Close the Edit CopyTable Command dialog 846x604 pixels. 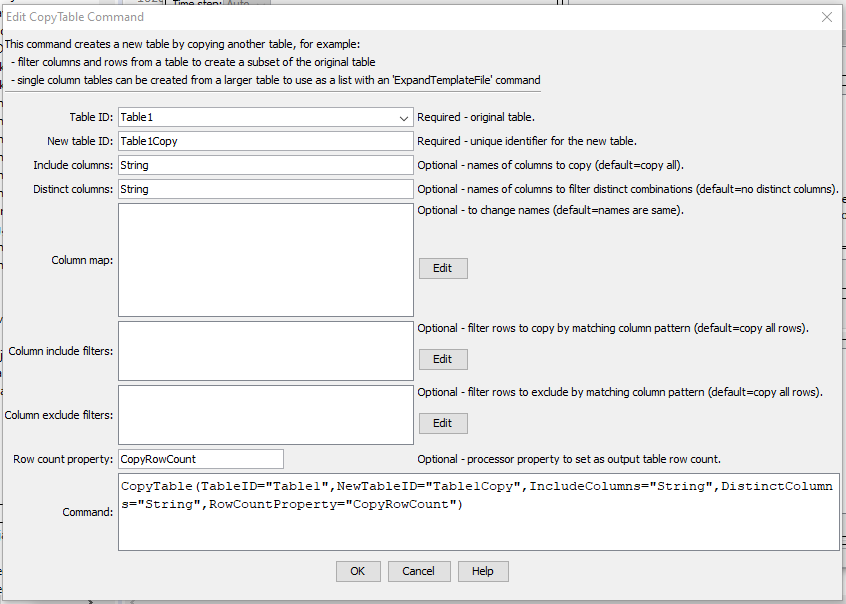click(827, 17)
